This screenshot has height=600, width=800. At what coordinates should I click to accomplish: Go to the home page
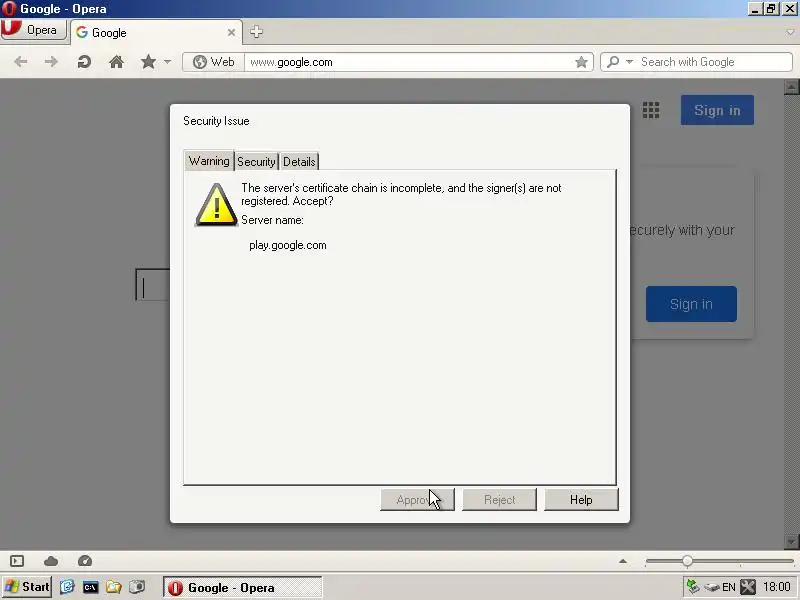point(116,62)
